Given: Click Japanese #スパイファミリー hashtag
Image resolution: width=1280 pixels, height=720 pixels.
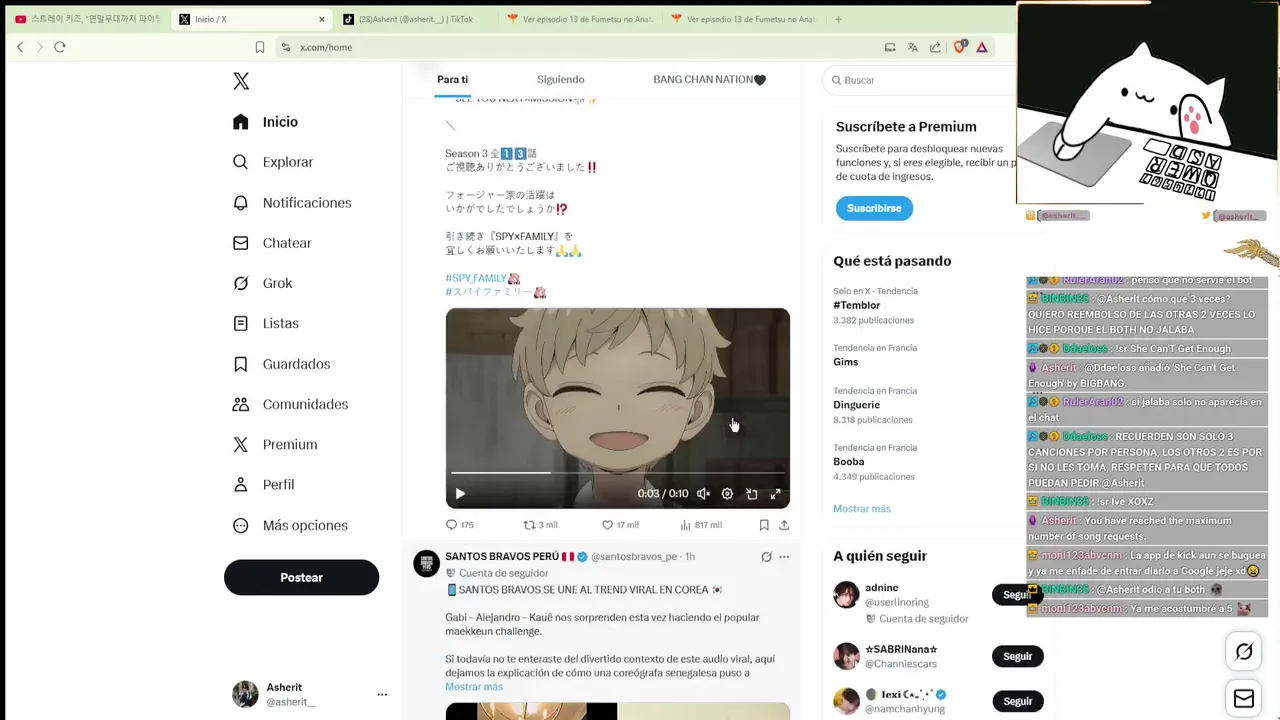Looking at the screenshot, I should [489, 292].
